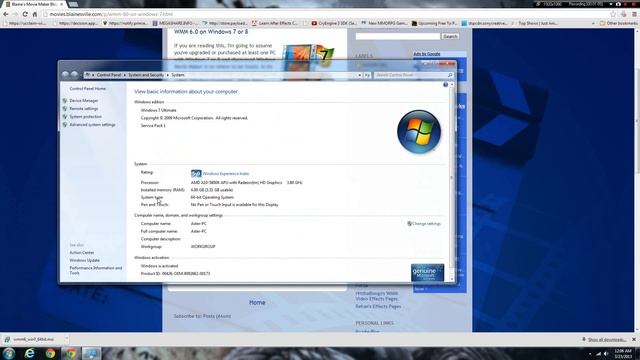Open Chrome menu icon at toolbar end

[634, 14]
